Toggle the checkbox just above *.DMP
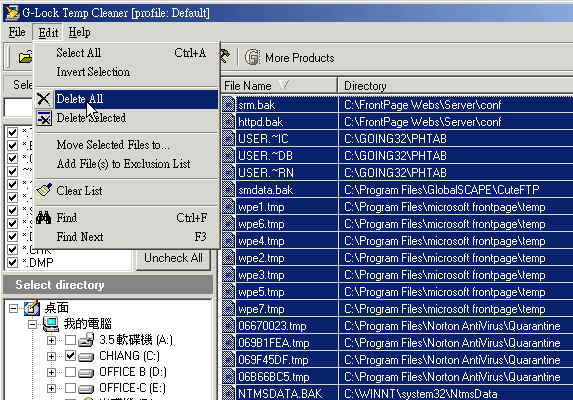Viewport: 573px width, 400px height. click(x=12, y=249)
